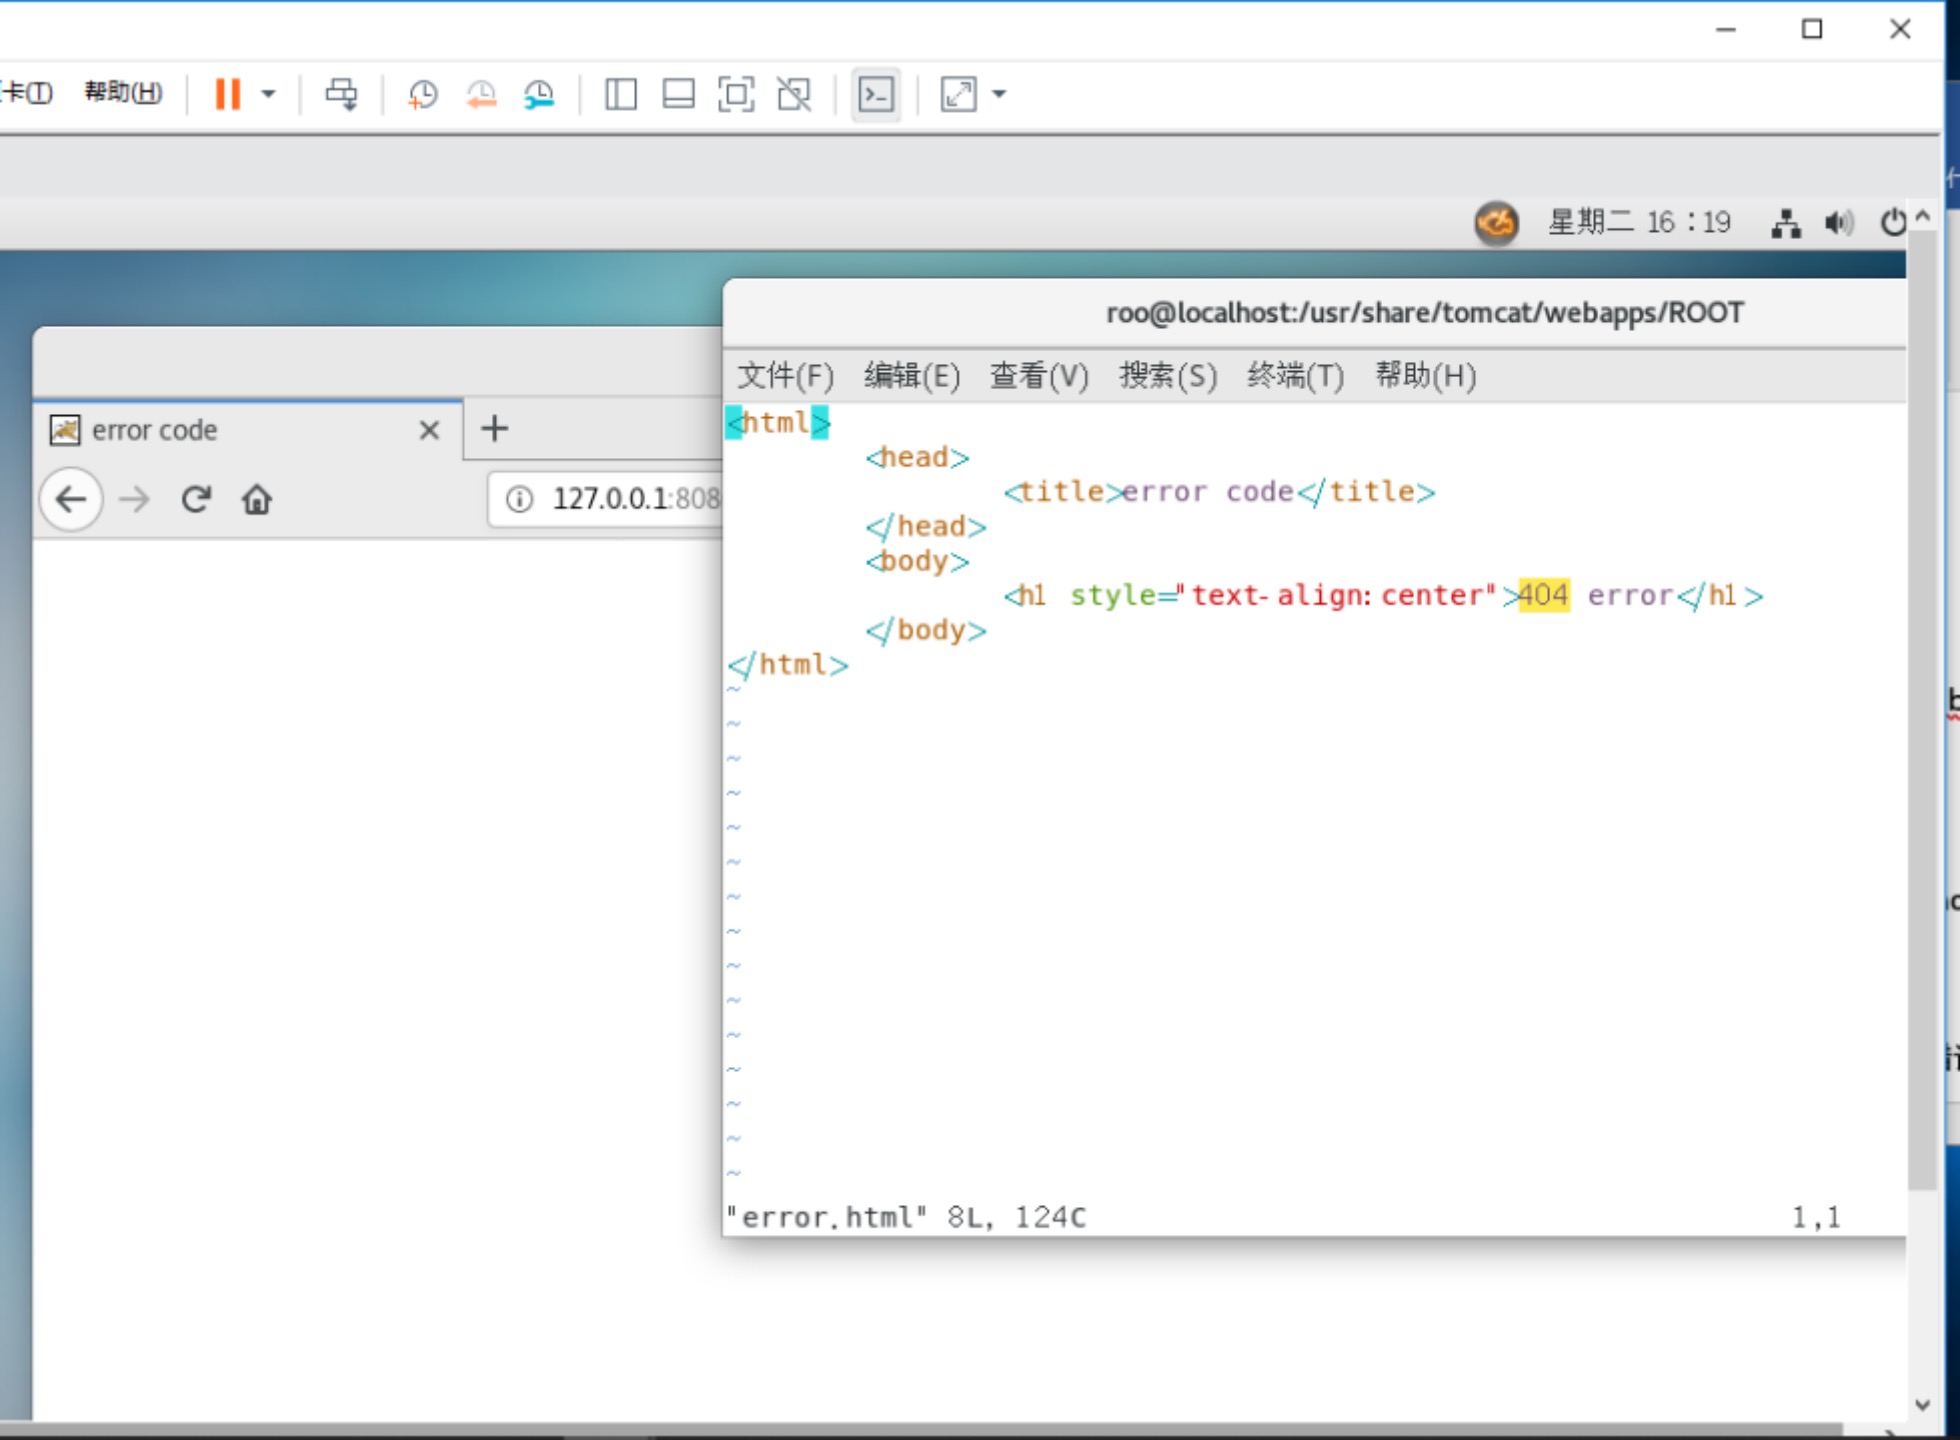Click the highlighted '404' text in vim

1543,595
